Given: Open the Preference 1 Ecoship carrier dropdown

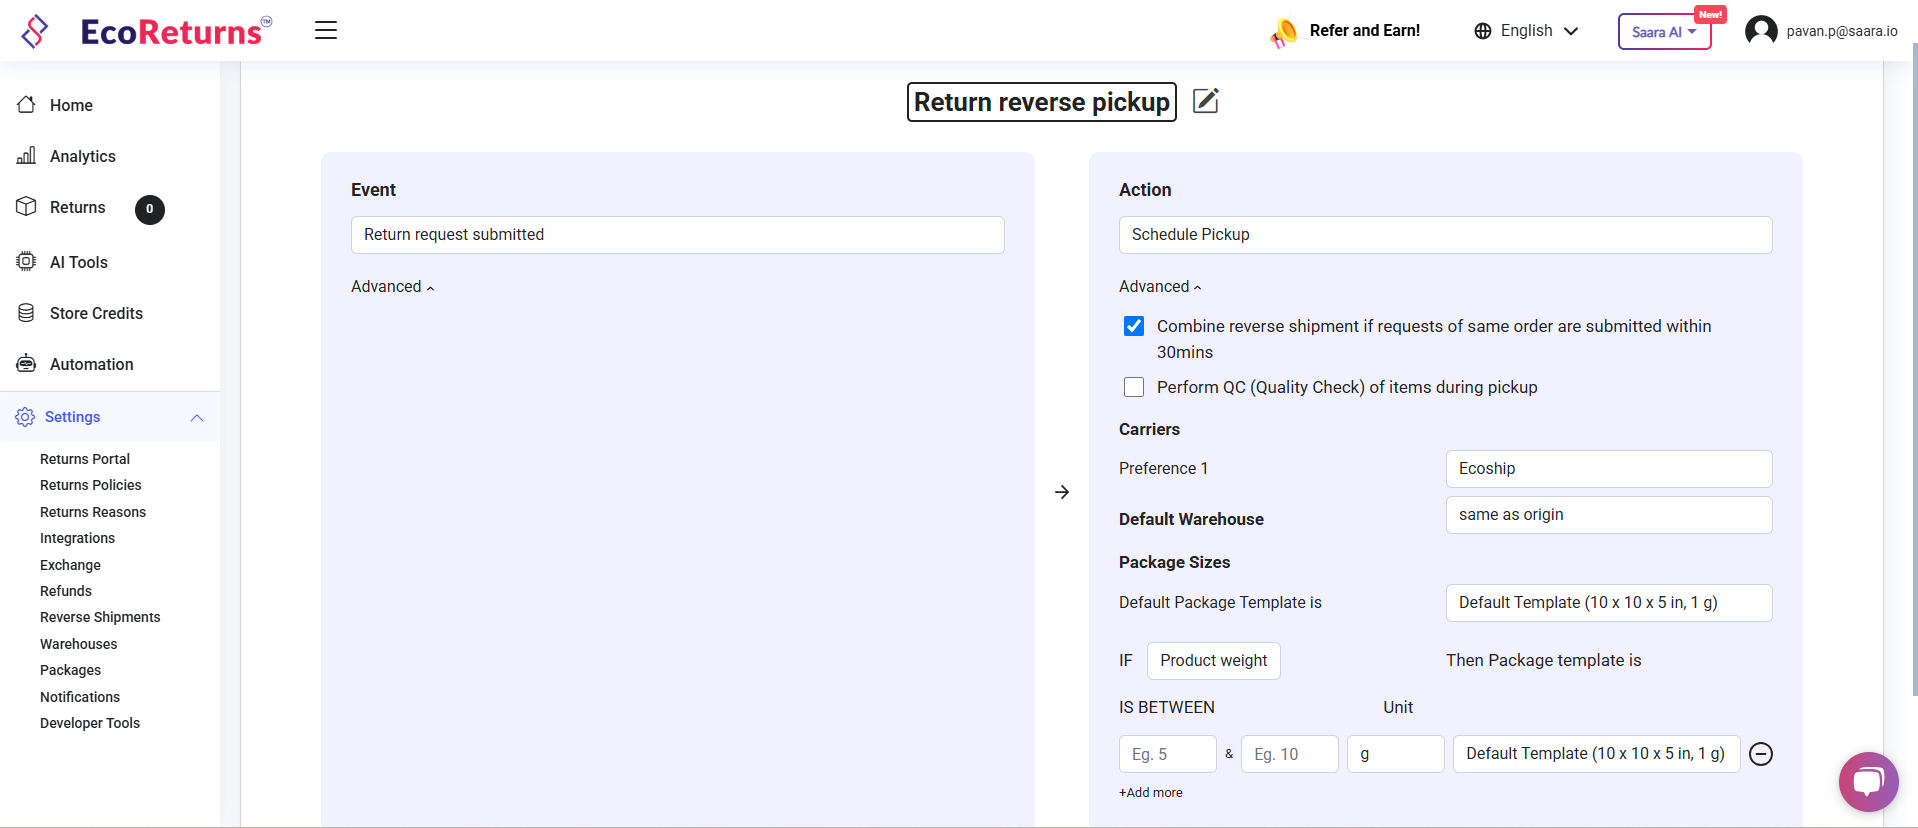Looking at the screenshot, I should click(1608, 469).
